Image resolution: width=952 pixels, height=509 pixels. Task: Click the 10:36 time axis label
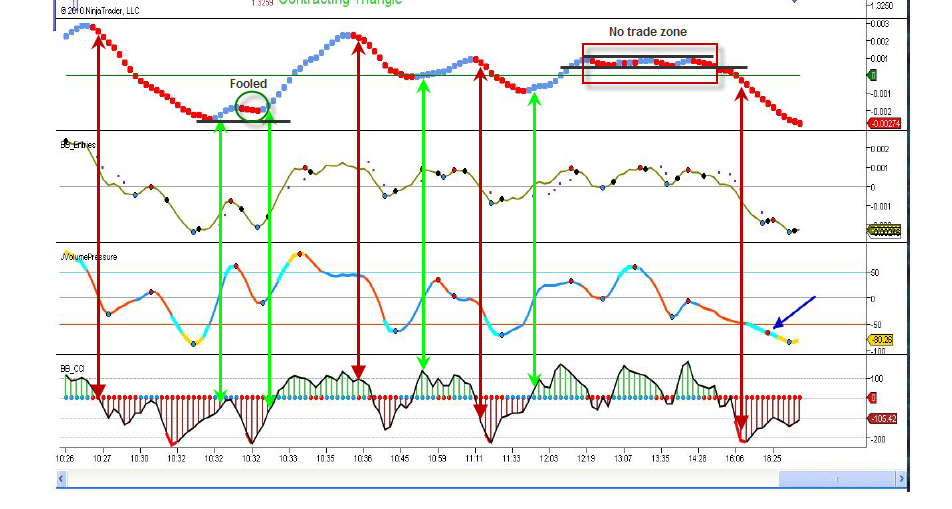pyautogui.click(x=362, y=459)
